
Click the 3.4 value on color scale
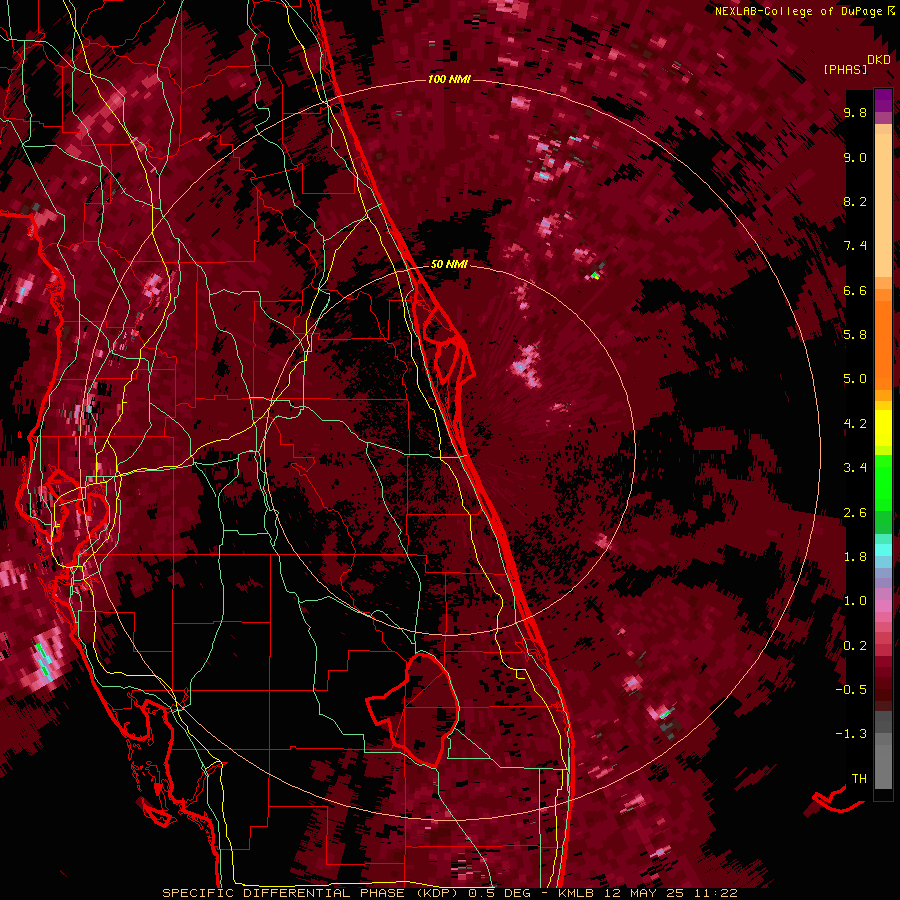tap(855, 468)
